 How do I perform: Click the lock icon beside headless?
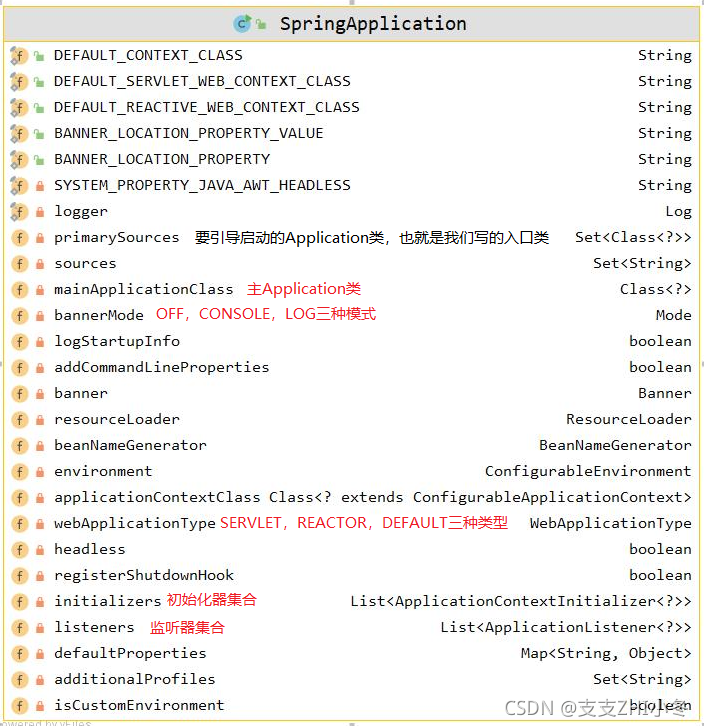(x=40, y=550)
